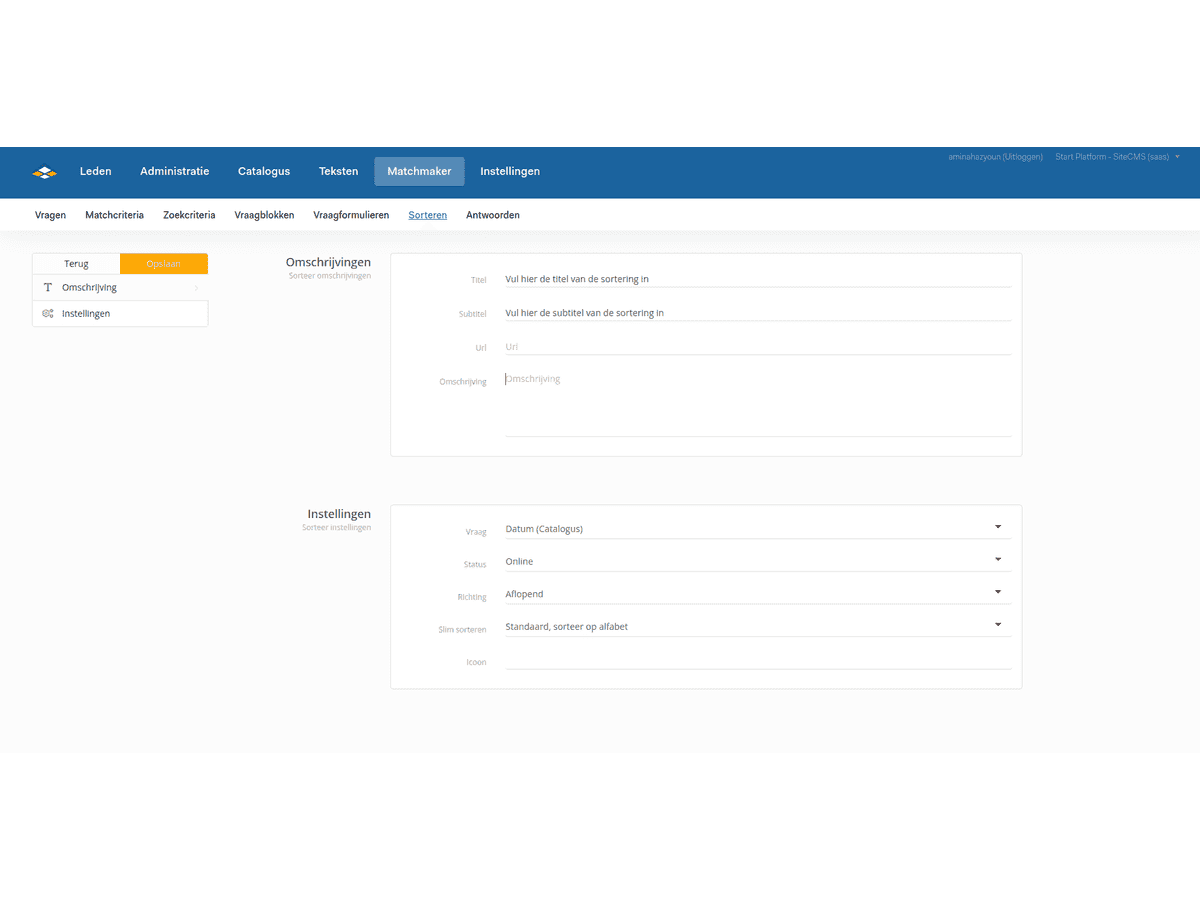Focus the Titel input field

pyautogui.click(x=757, y=280)
